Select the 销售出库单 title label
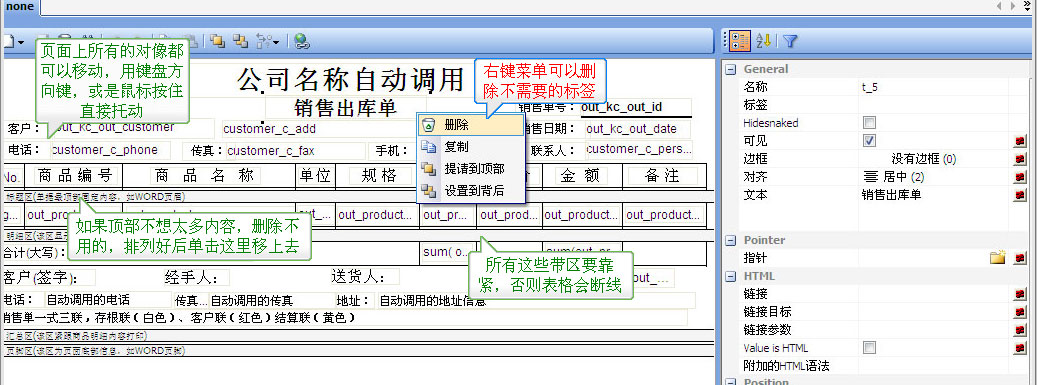The height and width of the screenshot is (385, 1037). [345, 108]
